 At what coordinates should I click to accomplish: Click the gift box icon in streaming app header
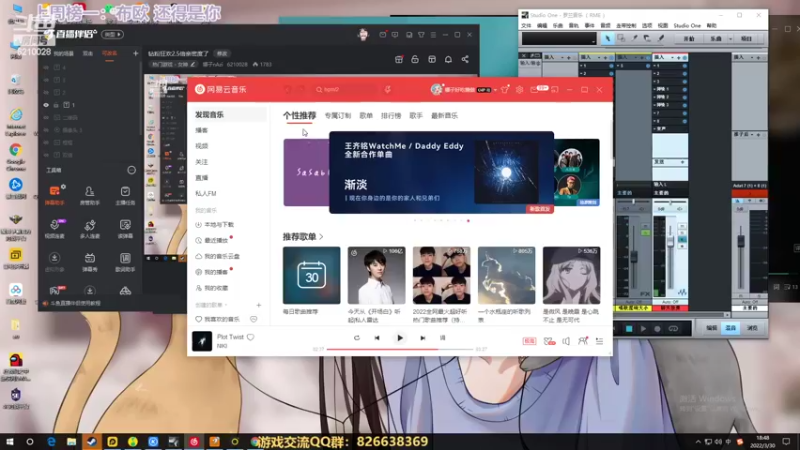click(x=399, y=59)
